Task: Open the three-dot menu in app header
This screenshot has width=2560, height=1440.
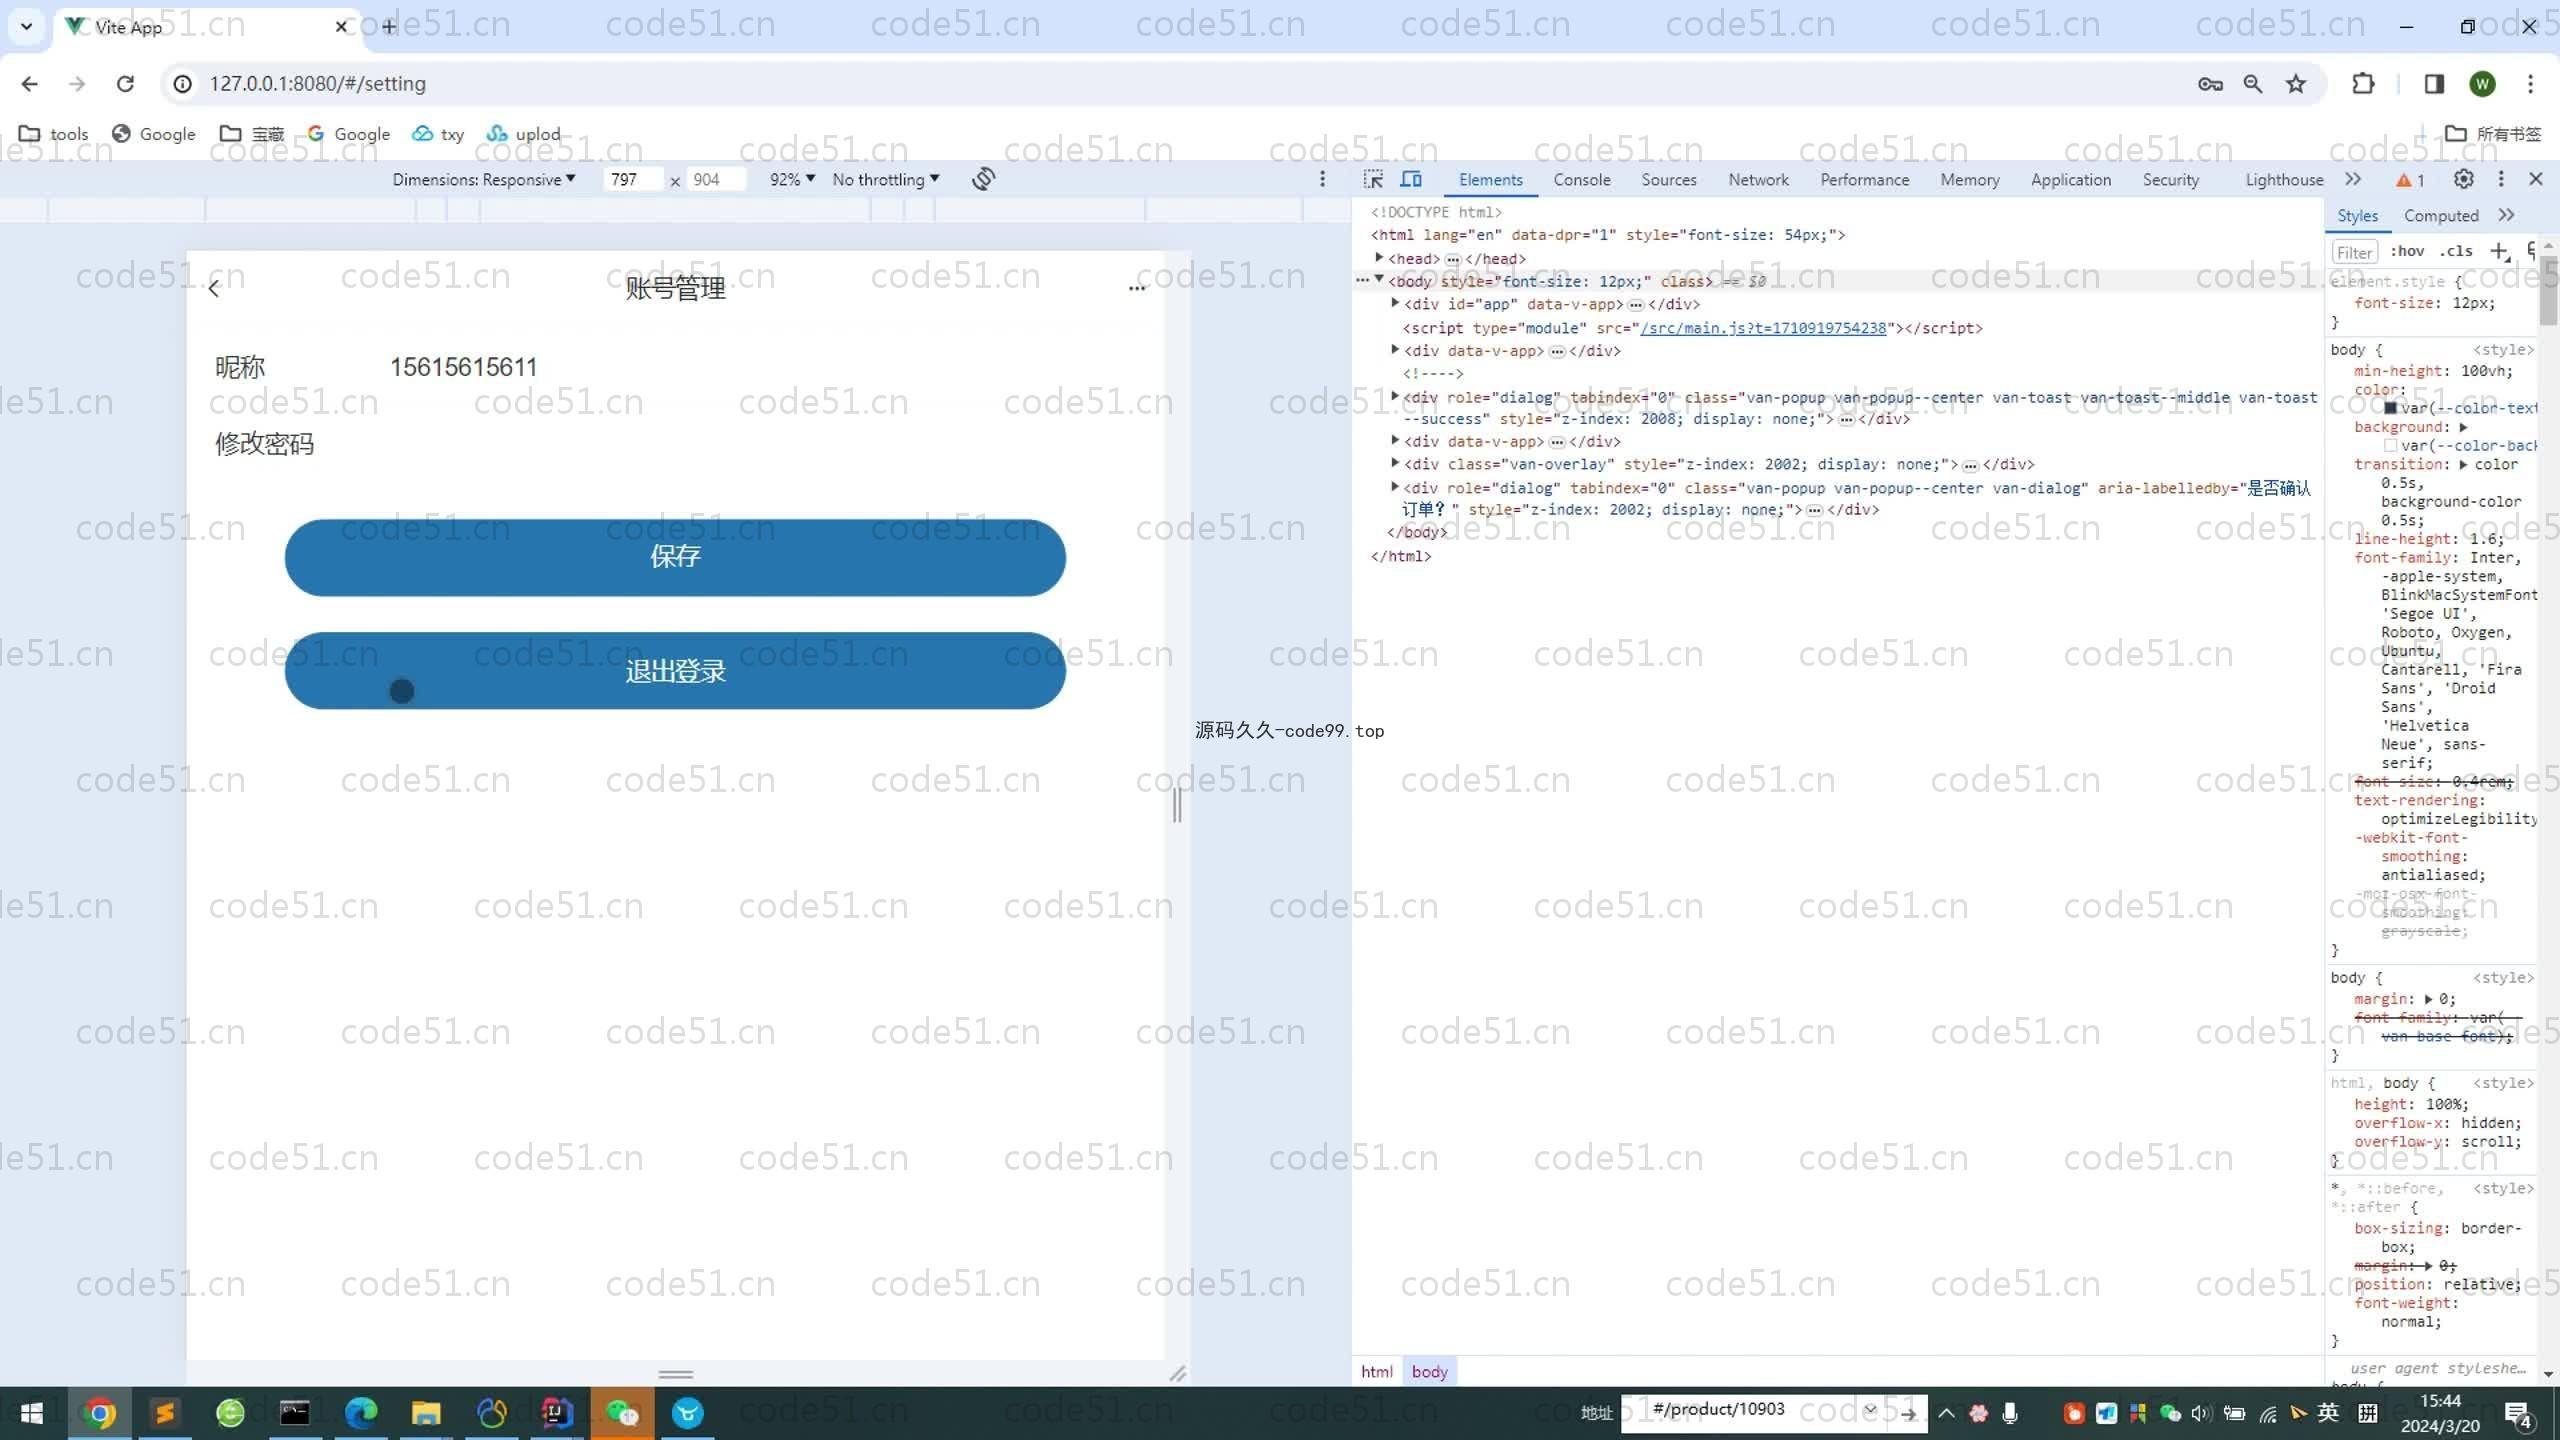Action: 1136,288
